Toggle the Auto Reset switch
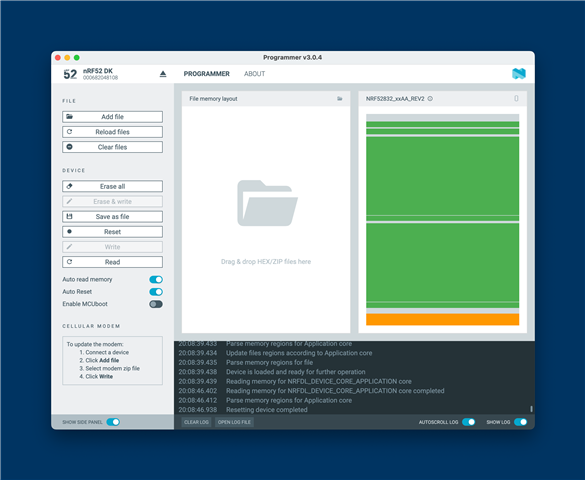Image resolution: width=585 pixels, height=480 pixels. (156, 292)
